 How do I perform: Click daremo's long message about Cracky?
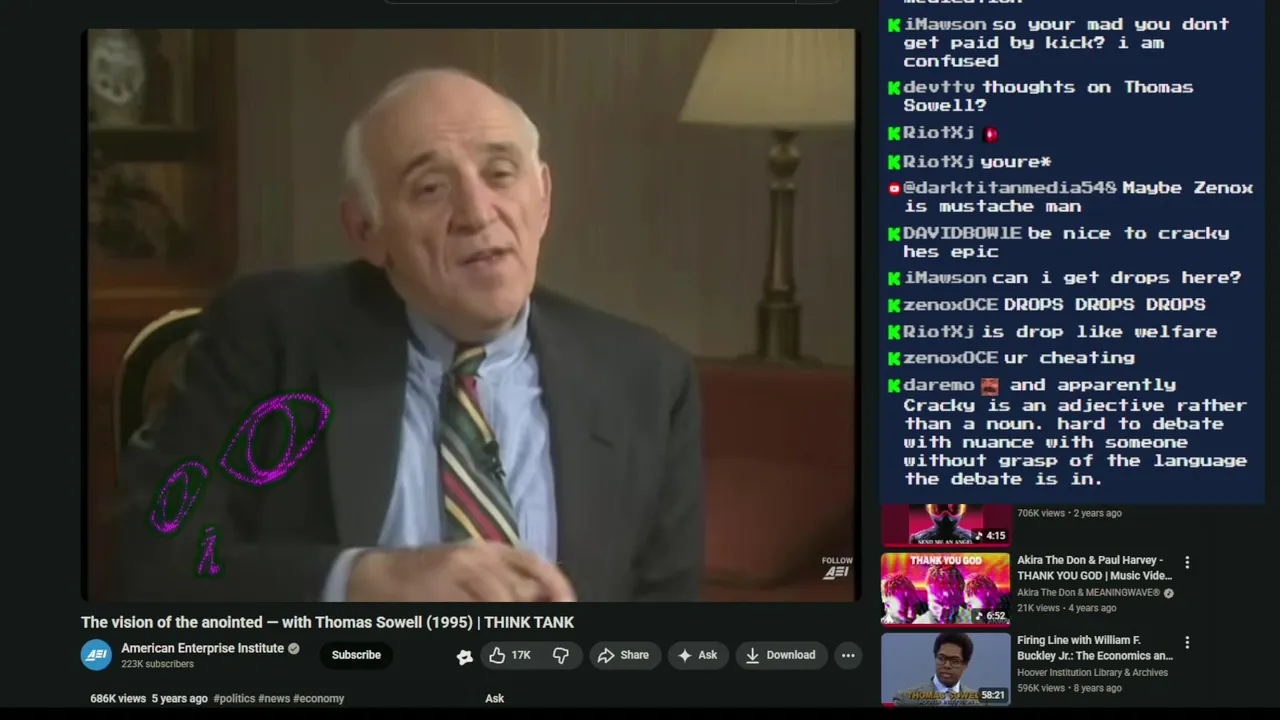pyautogui.click(x=1068, y=431)
